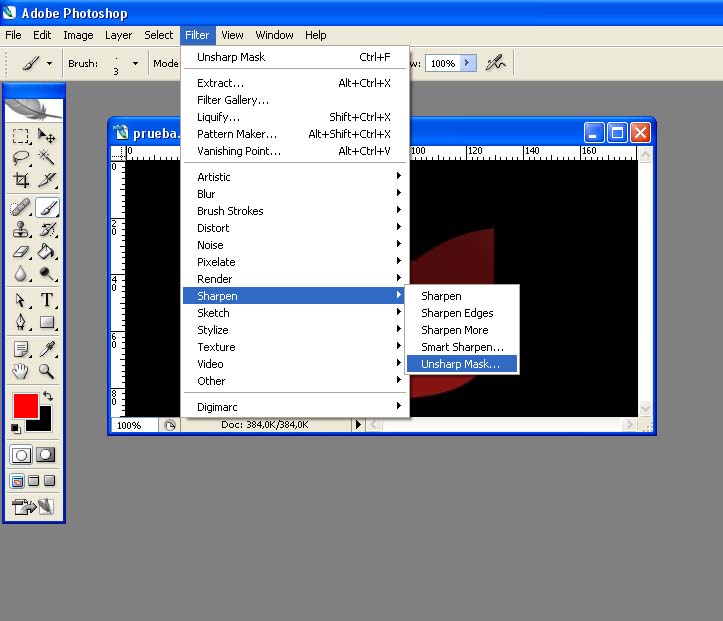The height and width of the screenshot is (621, 723).
Task: Switch to Standard Mode editing
Action: (x=21, y=455)
